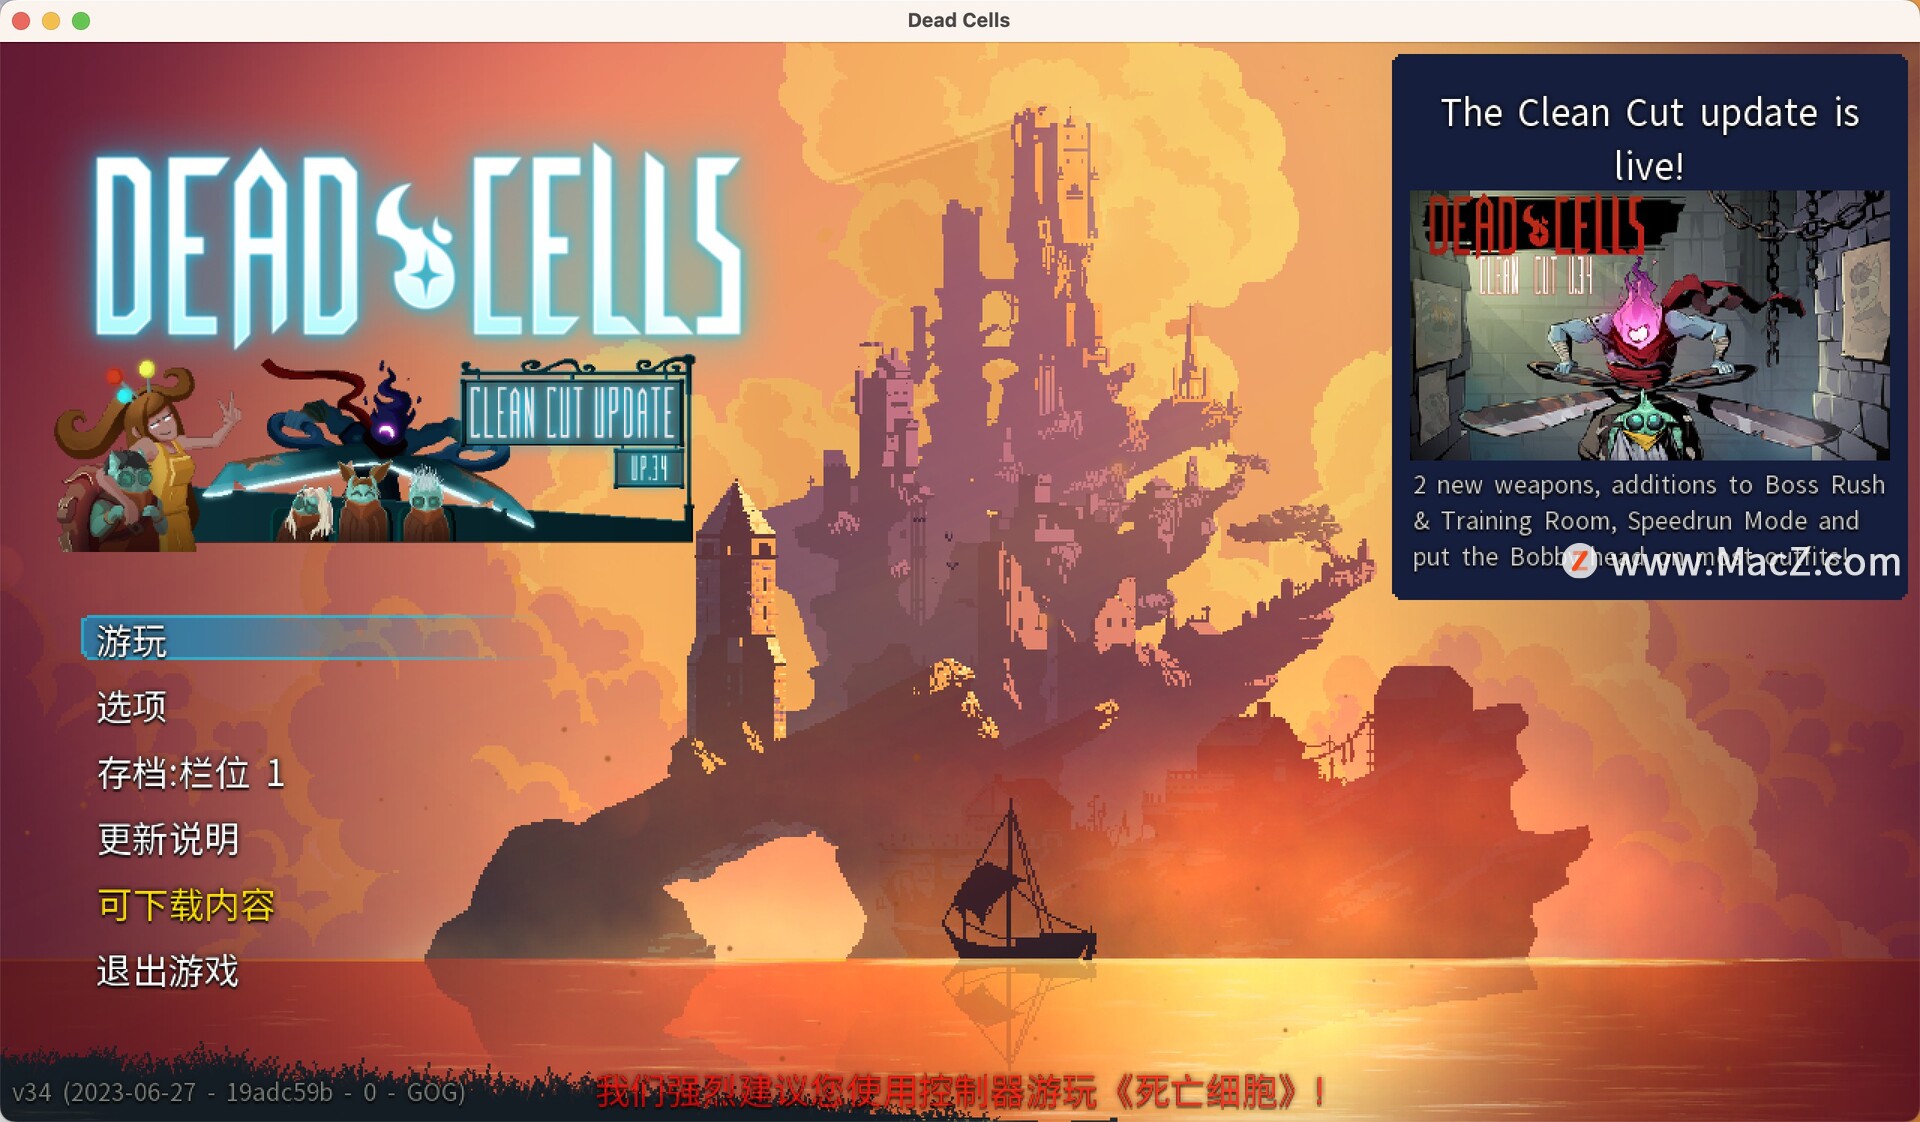This screenshot has height=1122, width=1920.
Task: Open 更新说明 patch notes
Action: 168,839
